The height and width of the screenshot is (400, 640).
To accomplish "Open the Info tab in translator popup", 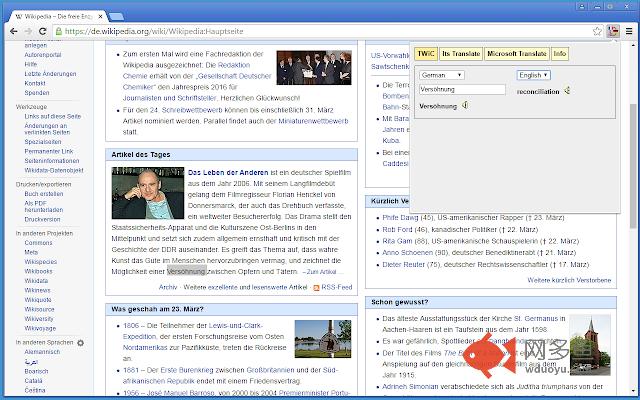I will [560, 53].
